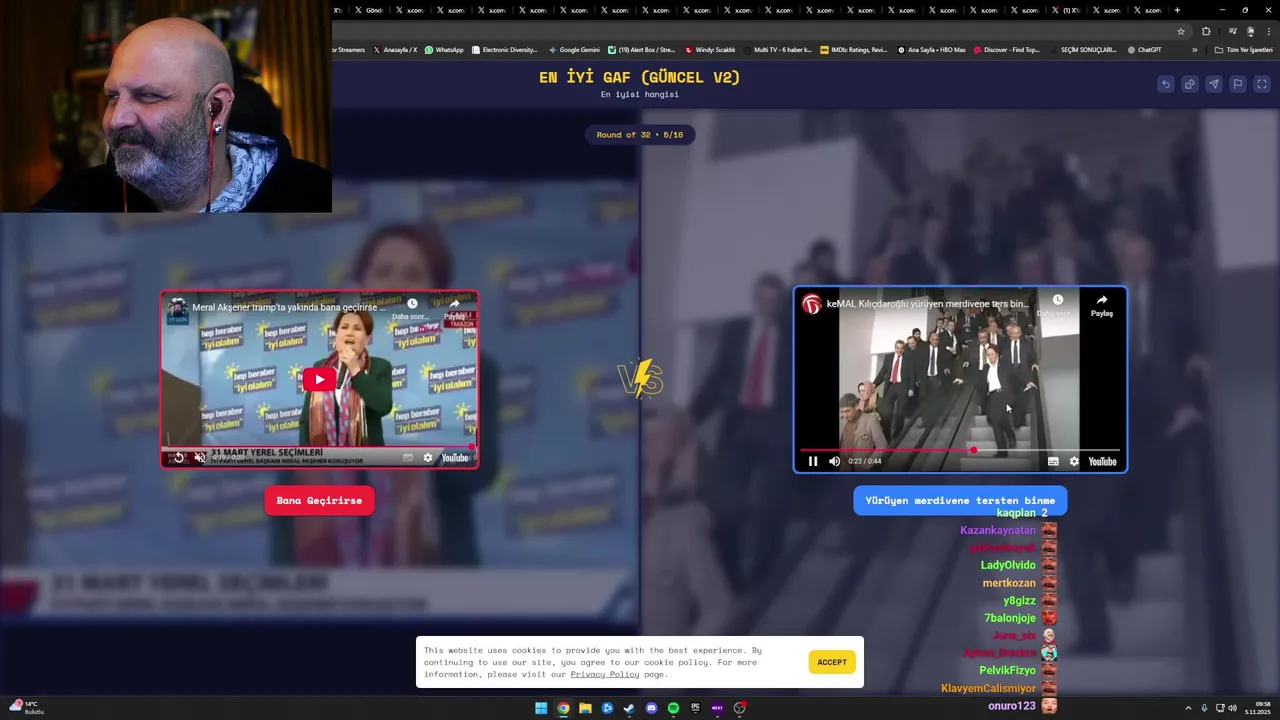
Task: Click Daha sonra watch later on right video
Action: [x=1057, y=305]
